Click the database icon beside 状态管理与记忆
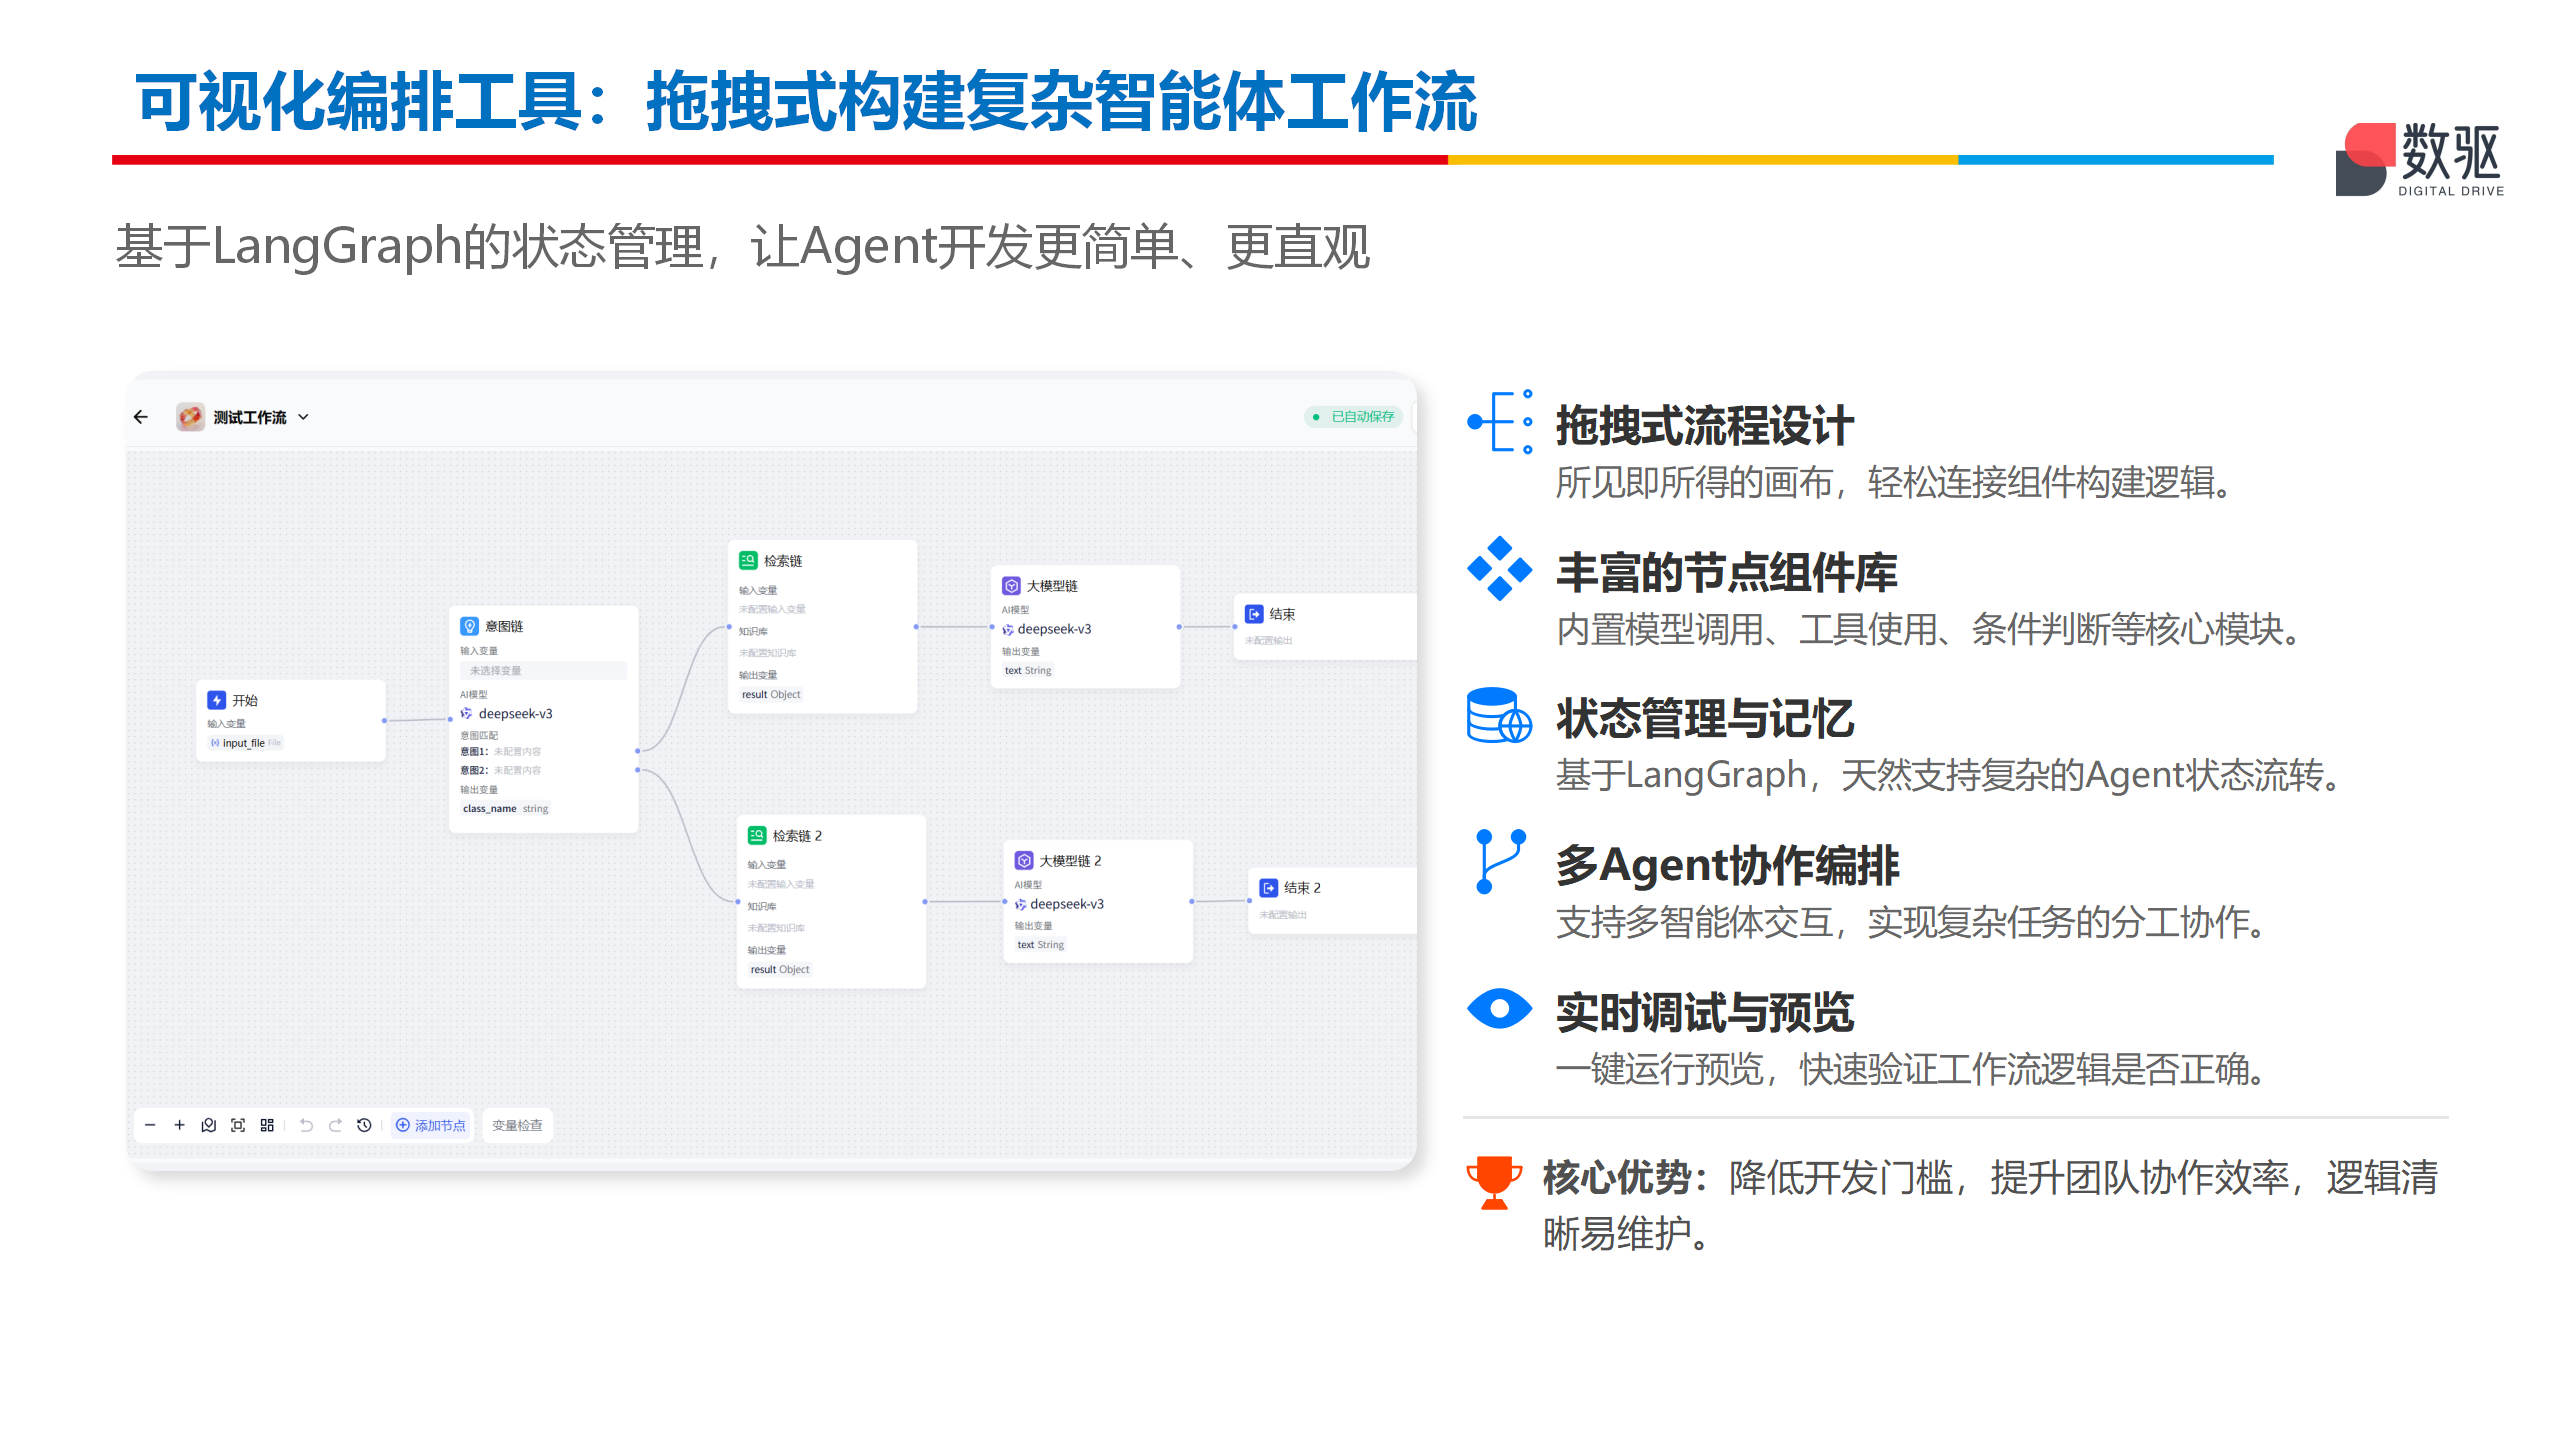 (1500, 716)
